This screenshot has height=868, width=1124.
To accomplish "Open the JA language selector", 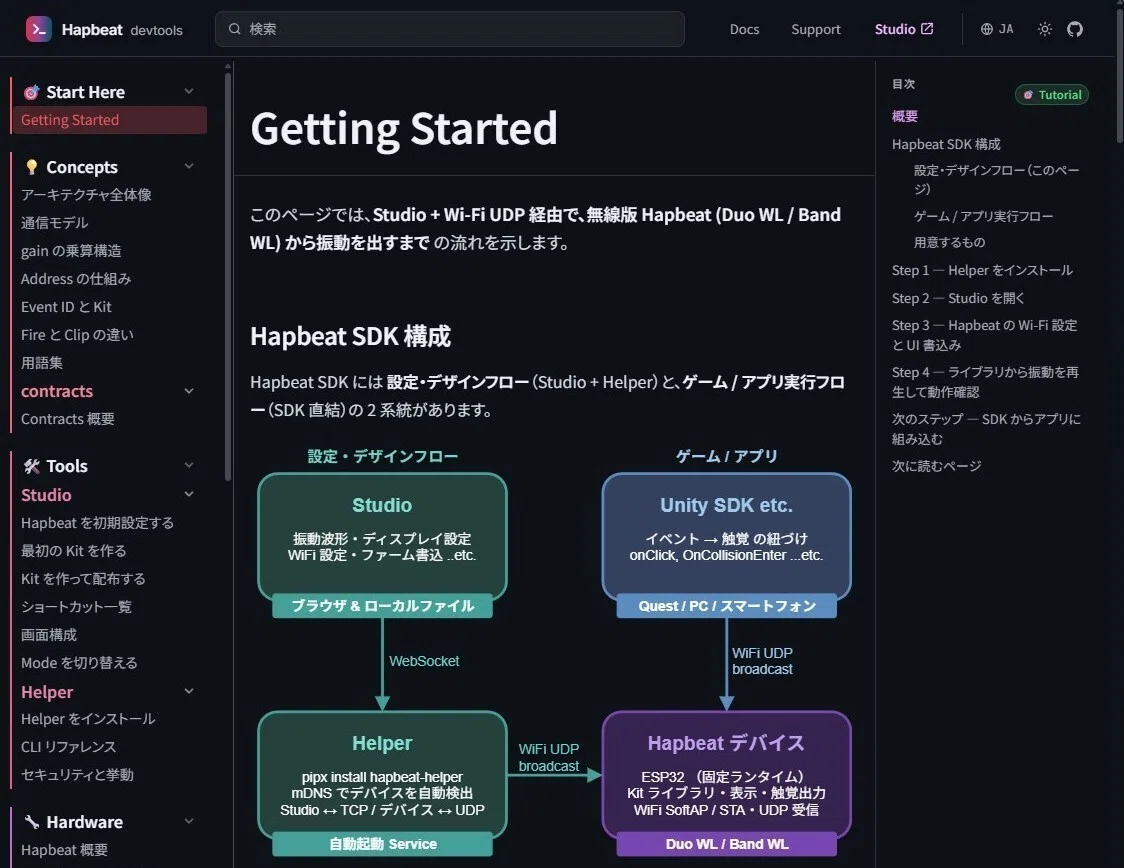I will click(x=997, y=29).
